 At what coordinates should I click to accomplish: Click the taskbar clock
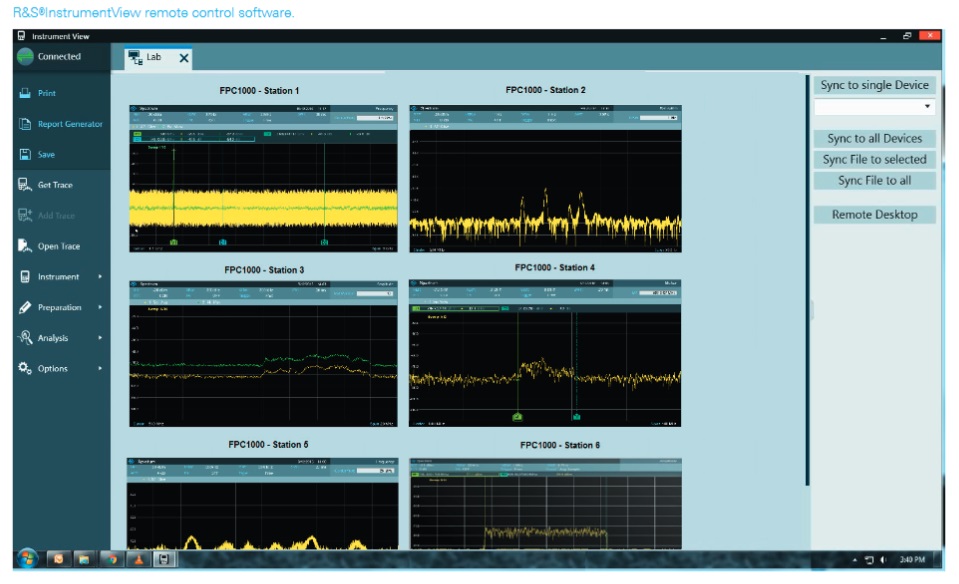click(912, 560)
